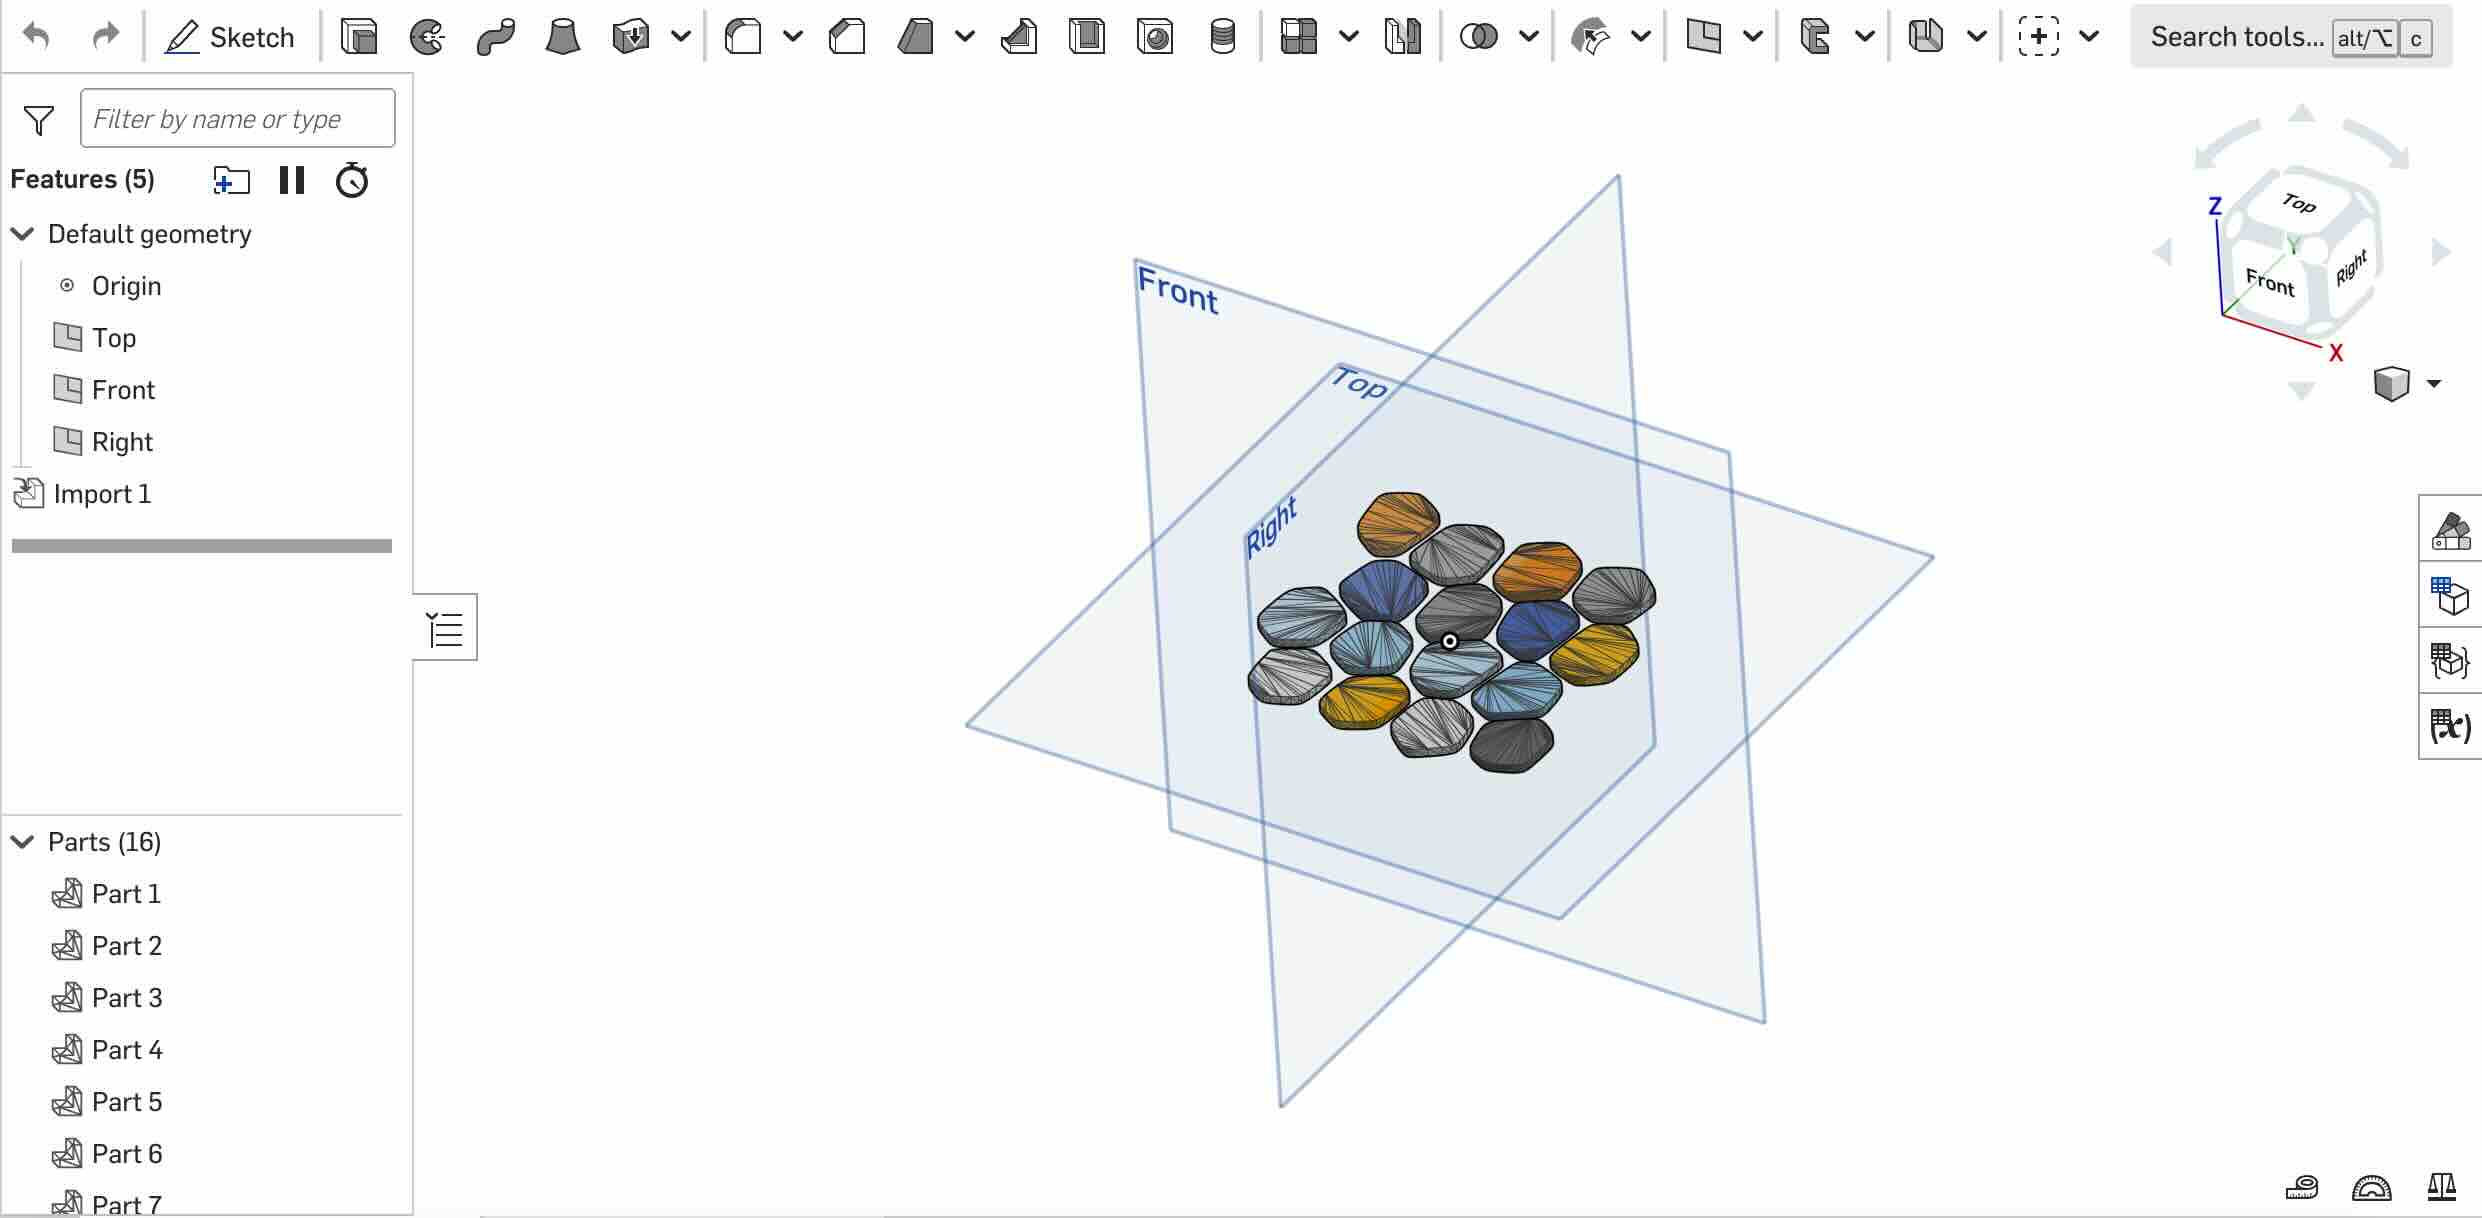The height and width of the screenshot is (1218, 2482).
Task: Open the view cube display dropdown
Action: pyautogui.click(x=2433, y=384)
